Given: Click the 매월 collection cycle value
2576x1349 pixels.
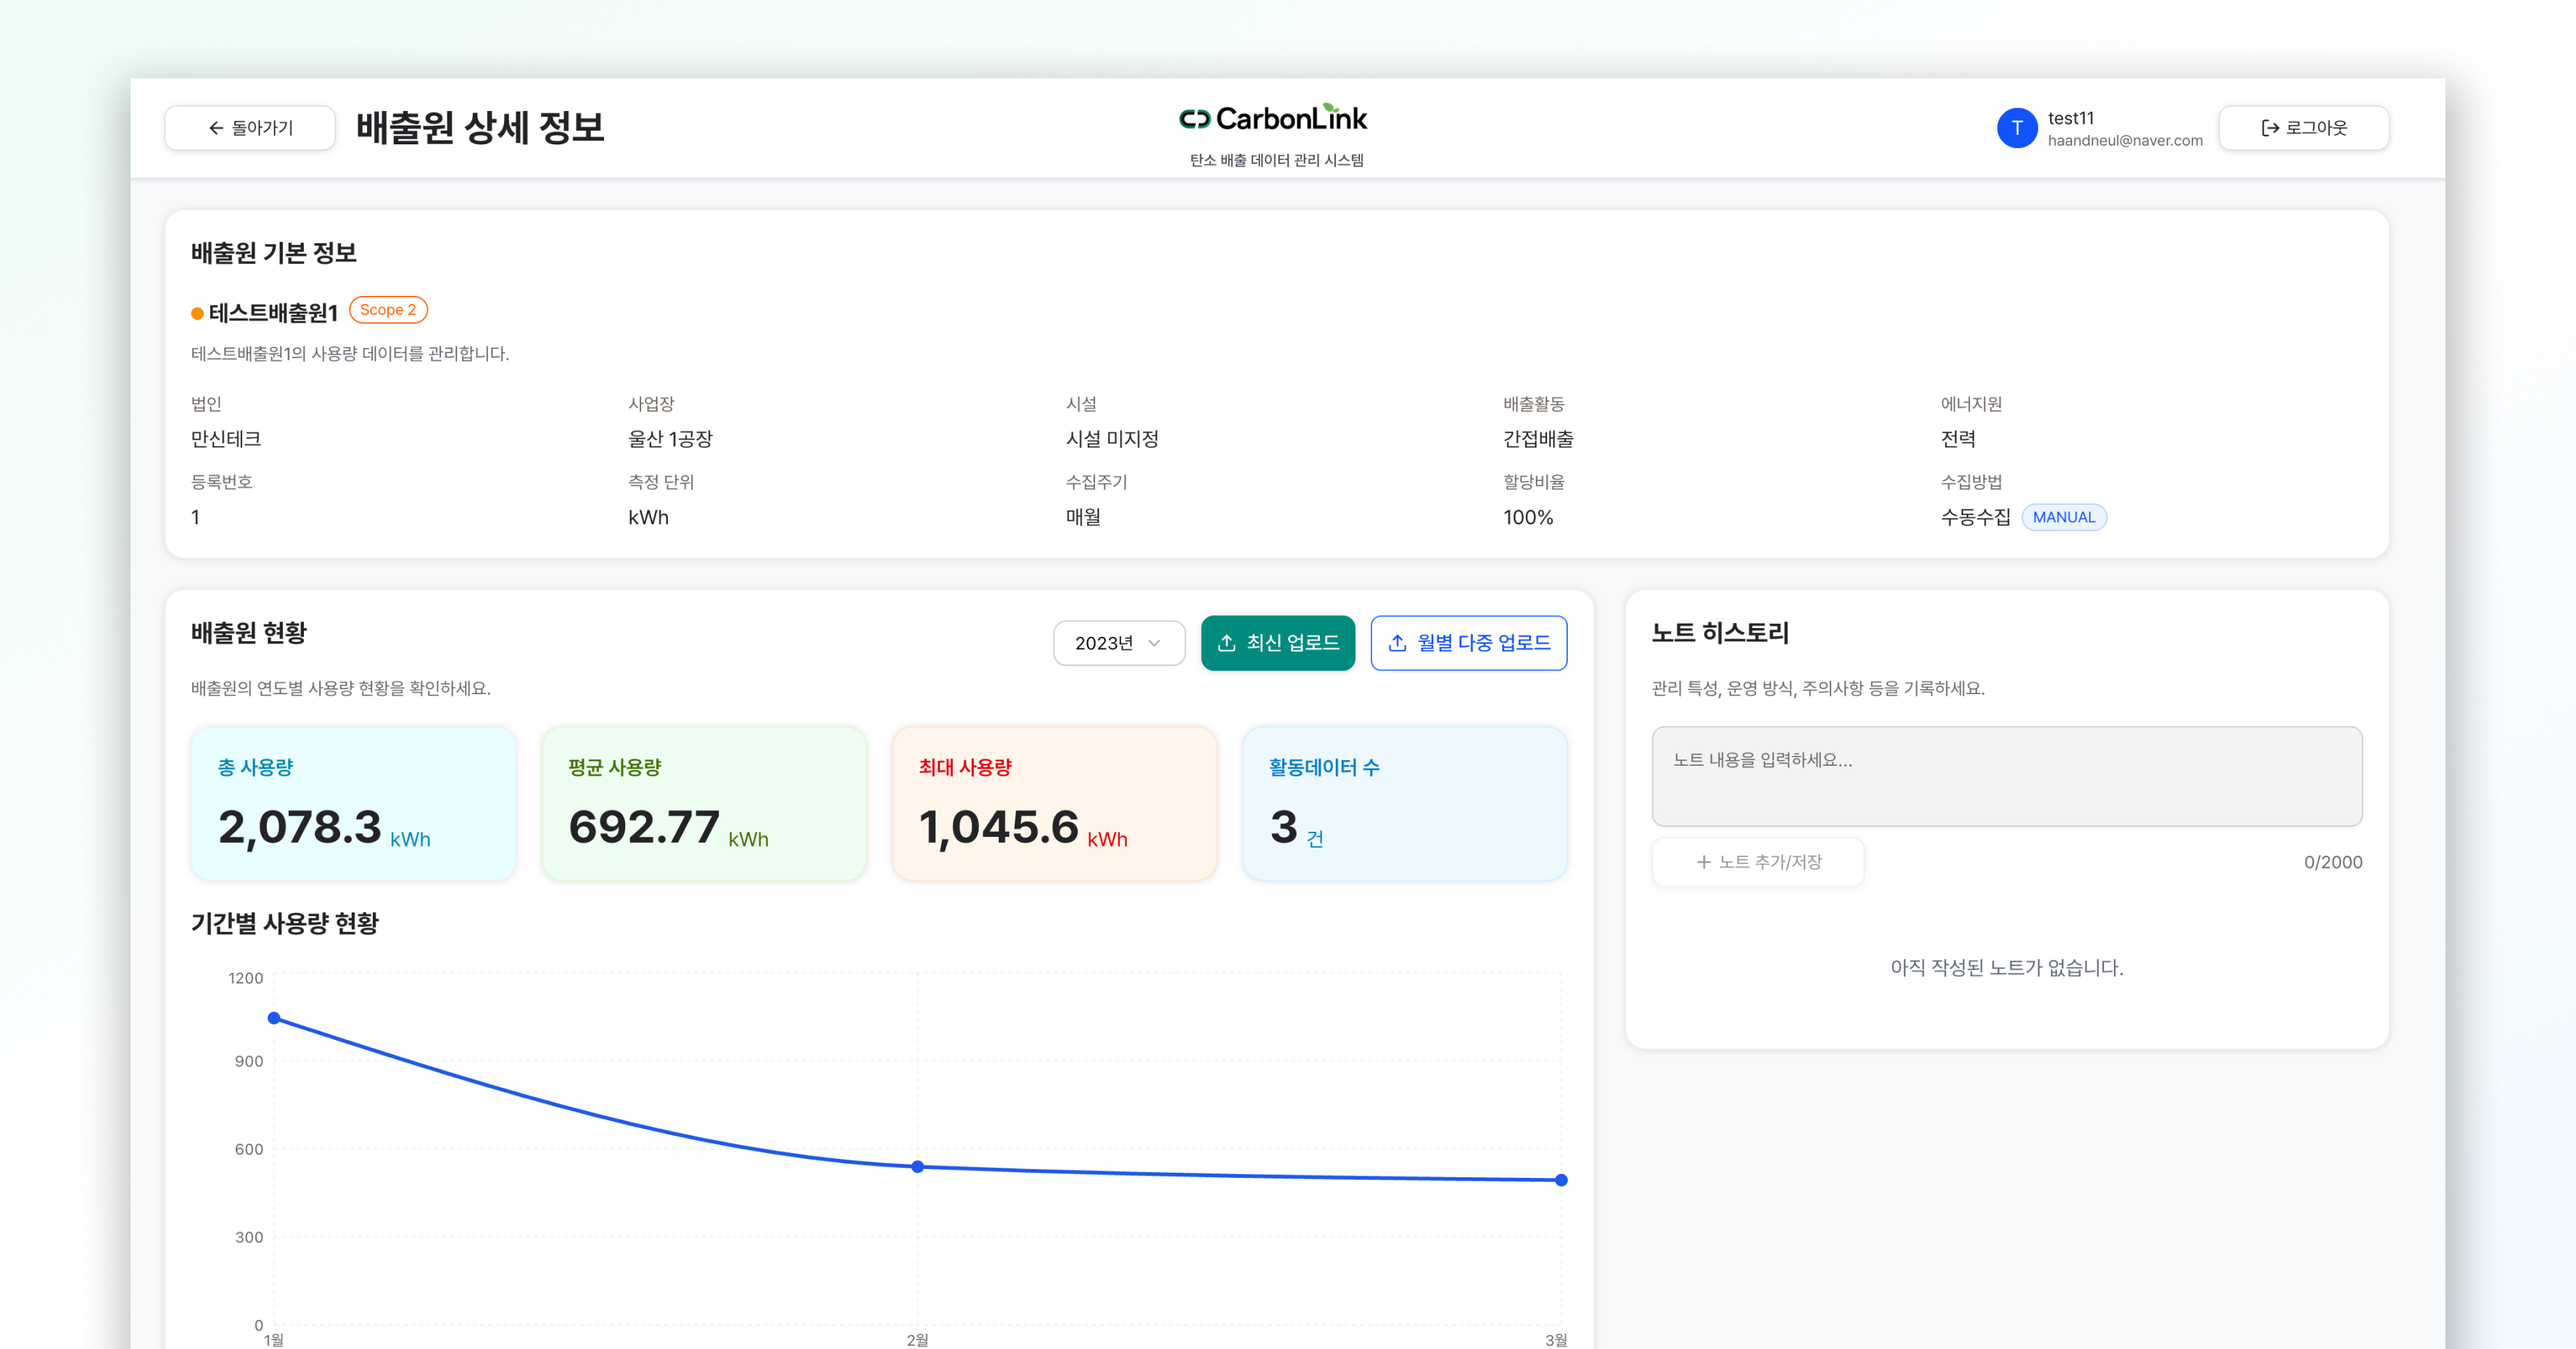Looking at the screenshot, I should point(1083,517).
